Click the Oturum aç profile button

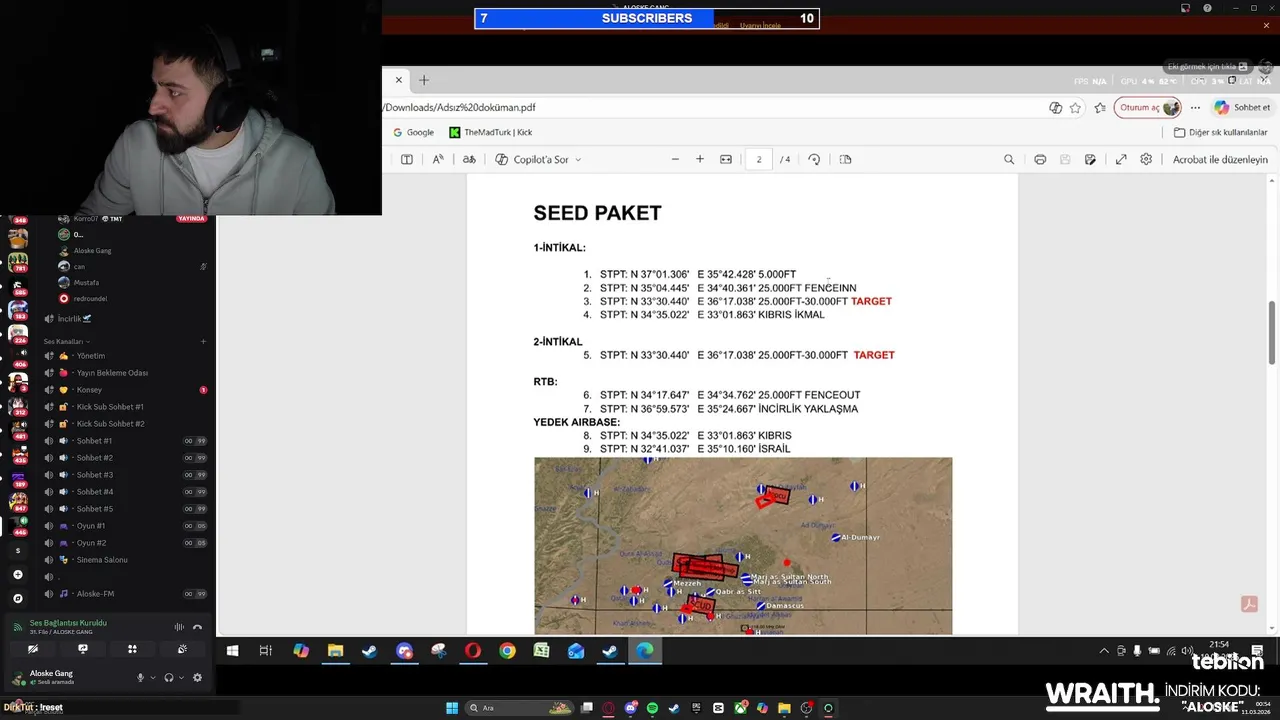coord(1148,108)
